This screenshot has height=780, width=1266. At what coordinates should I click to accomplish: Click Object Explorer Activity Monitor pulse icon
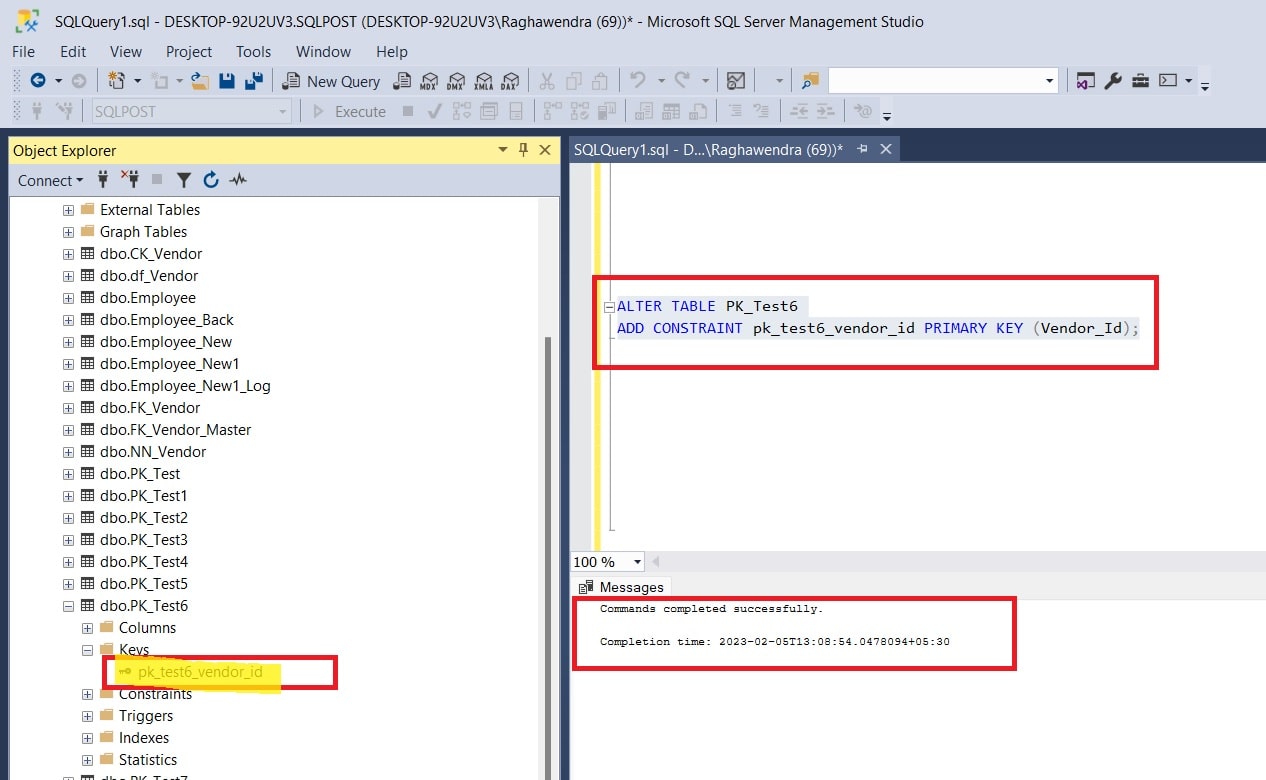238,180
